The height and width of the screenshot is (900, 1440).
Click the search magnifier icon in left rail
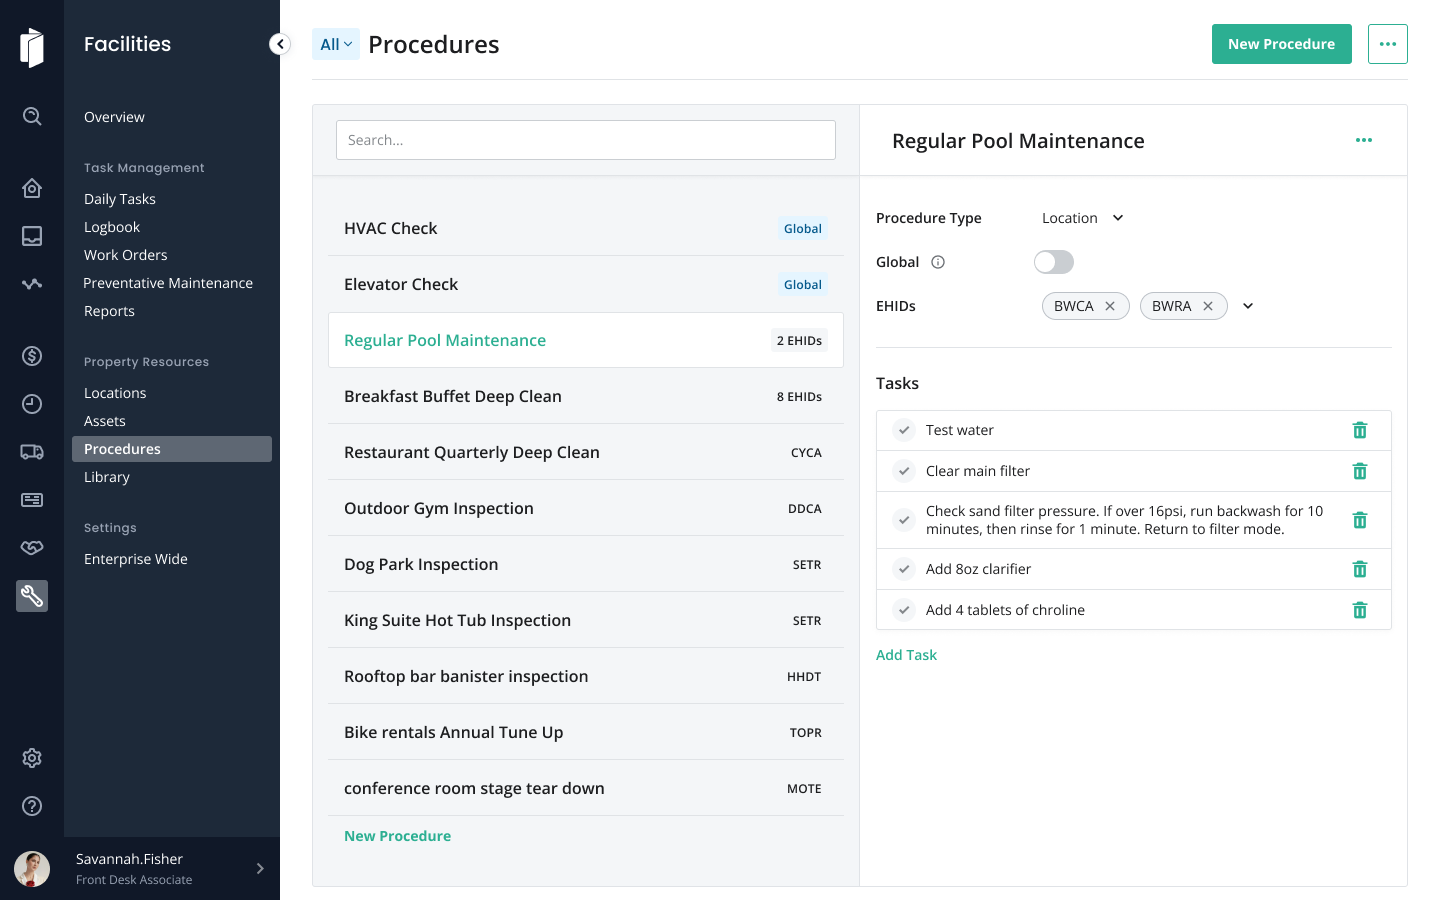(x=32, y=116)
